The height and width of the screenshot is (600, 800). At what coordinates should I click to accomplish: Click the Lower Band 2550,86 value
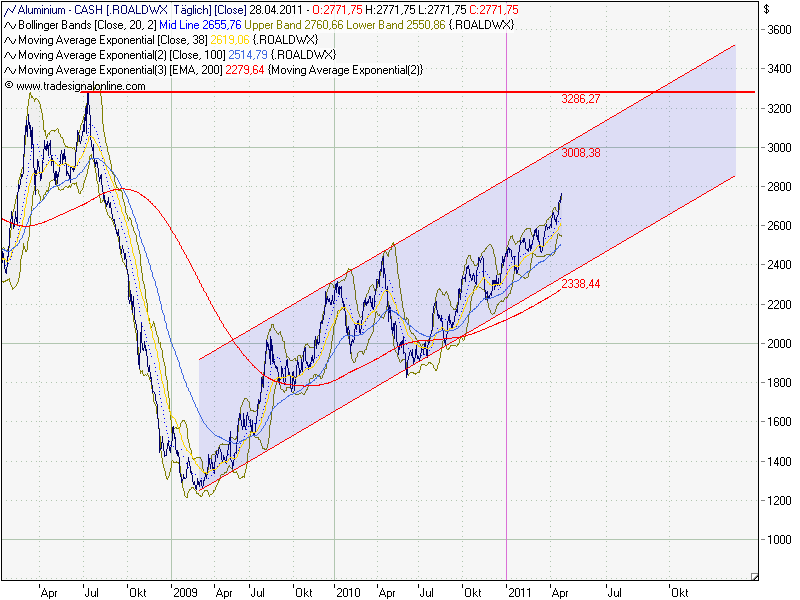pyautogui.click(x=396, y=25)
